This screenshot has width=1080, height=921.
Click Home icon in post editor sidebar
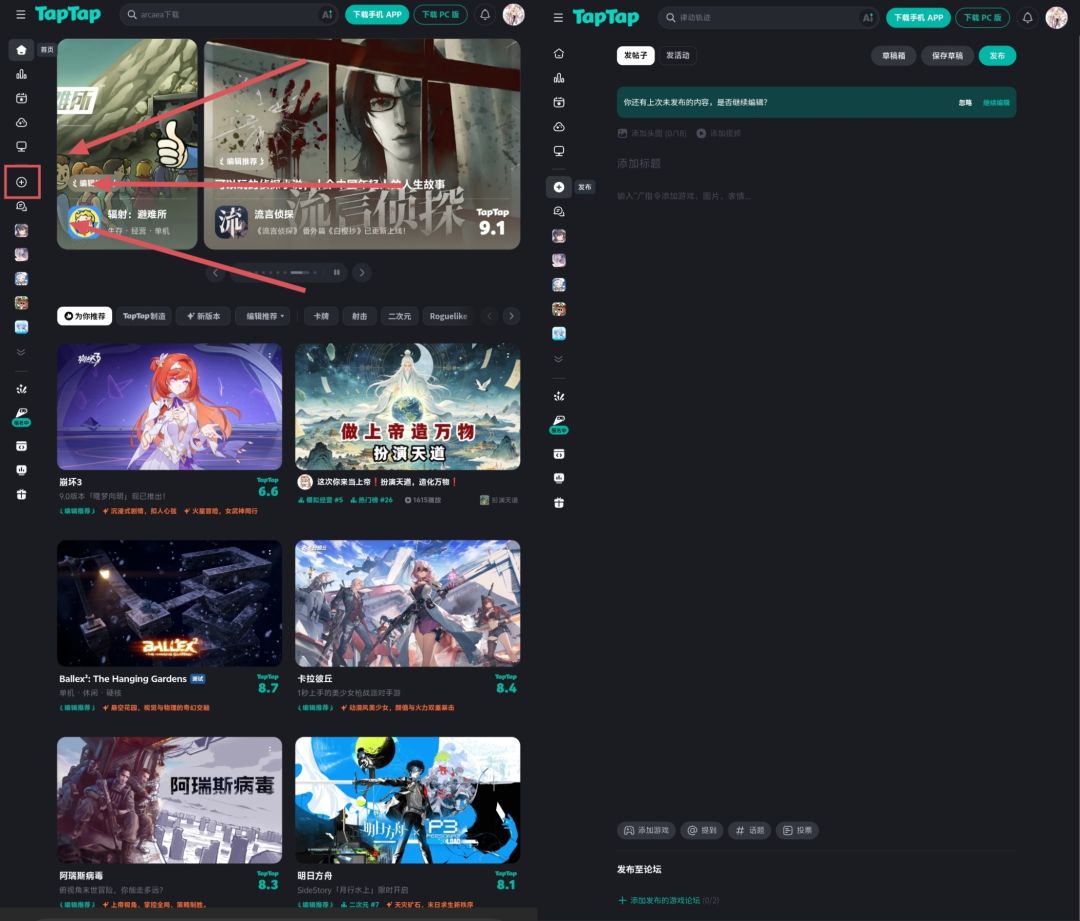point(559,54)
